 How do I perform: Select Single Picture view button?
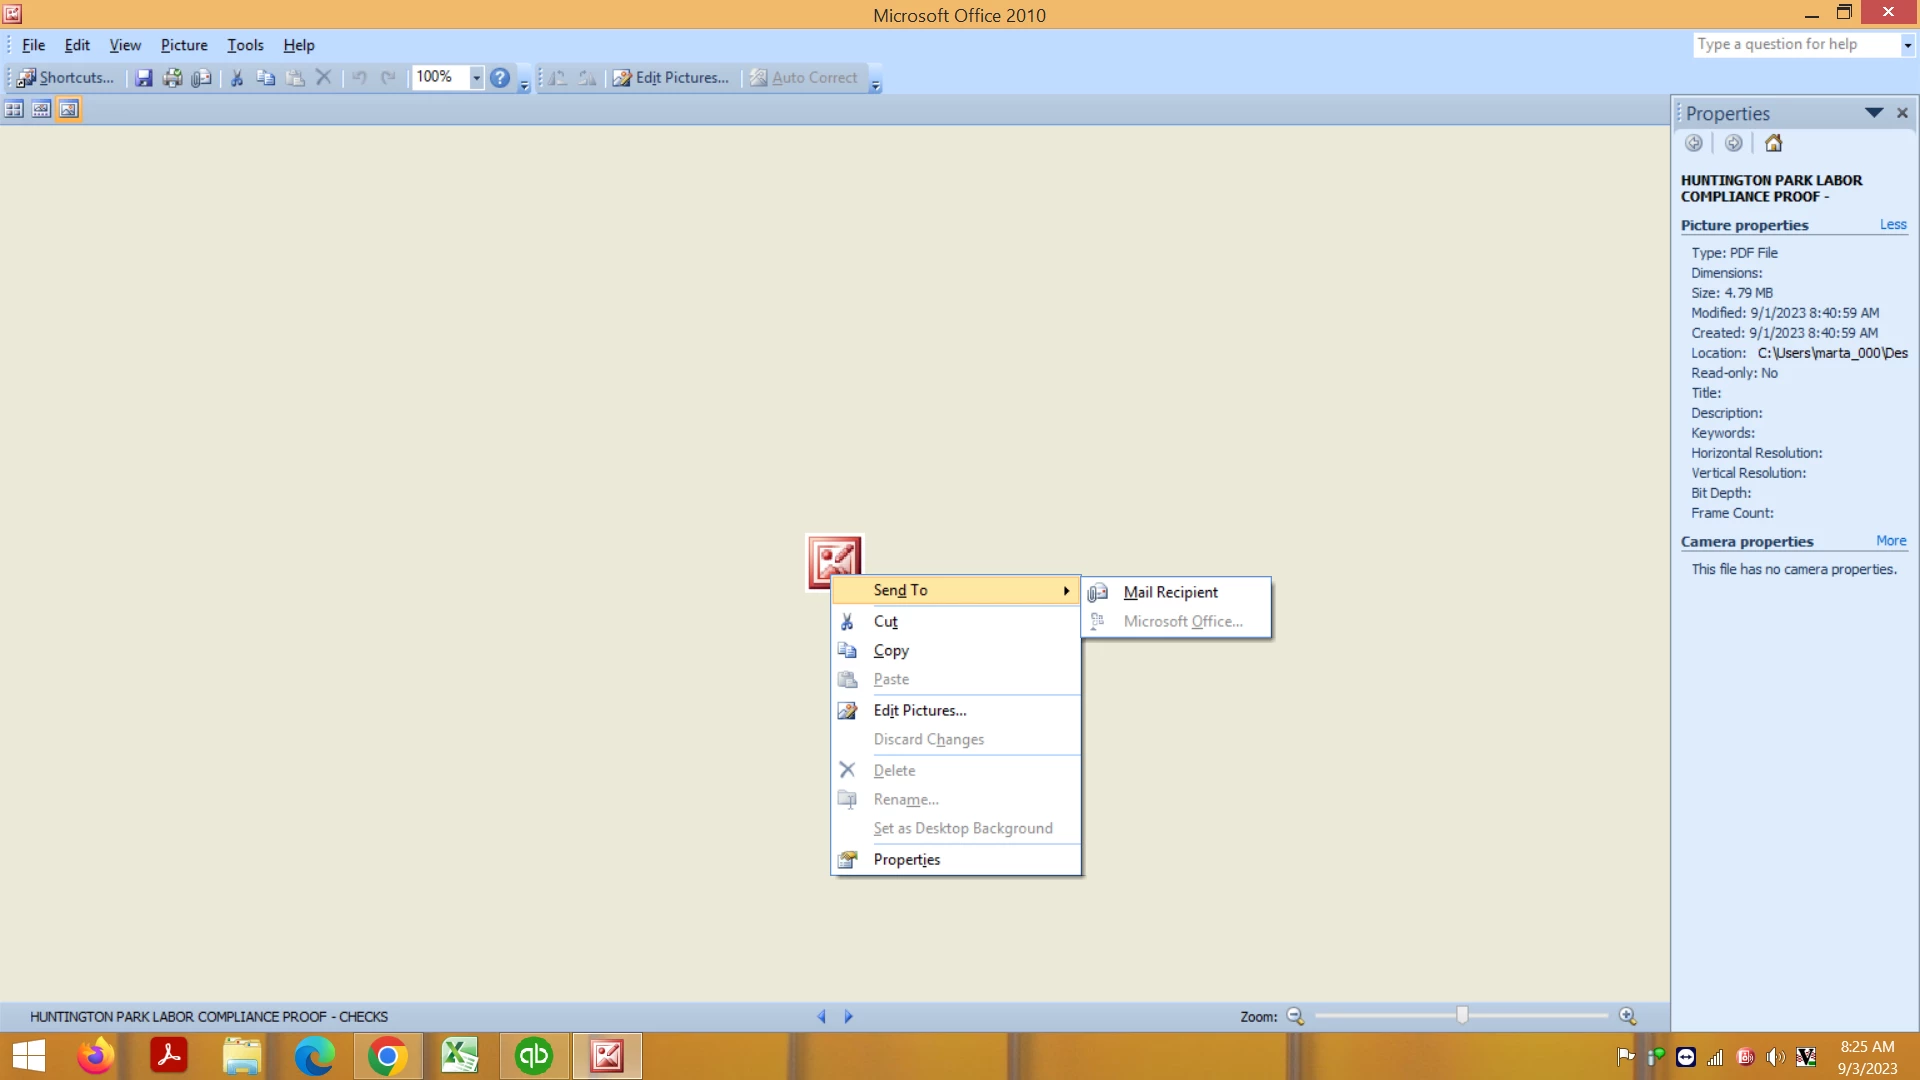point(68,109)
